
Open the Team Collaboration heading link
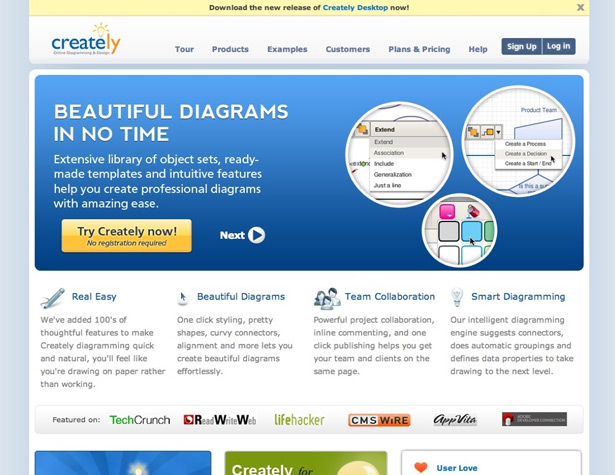click(x=390, y=297)
